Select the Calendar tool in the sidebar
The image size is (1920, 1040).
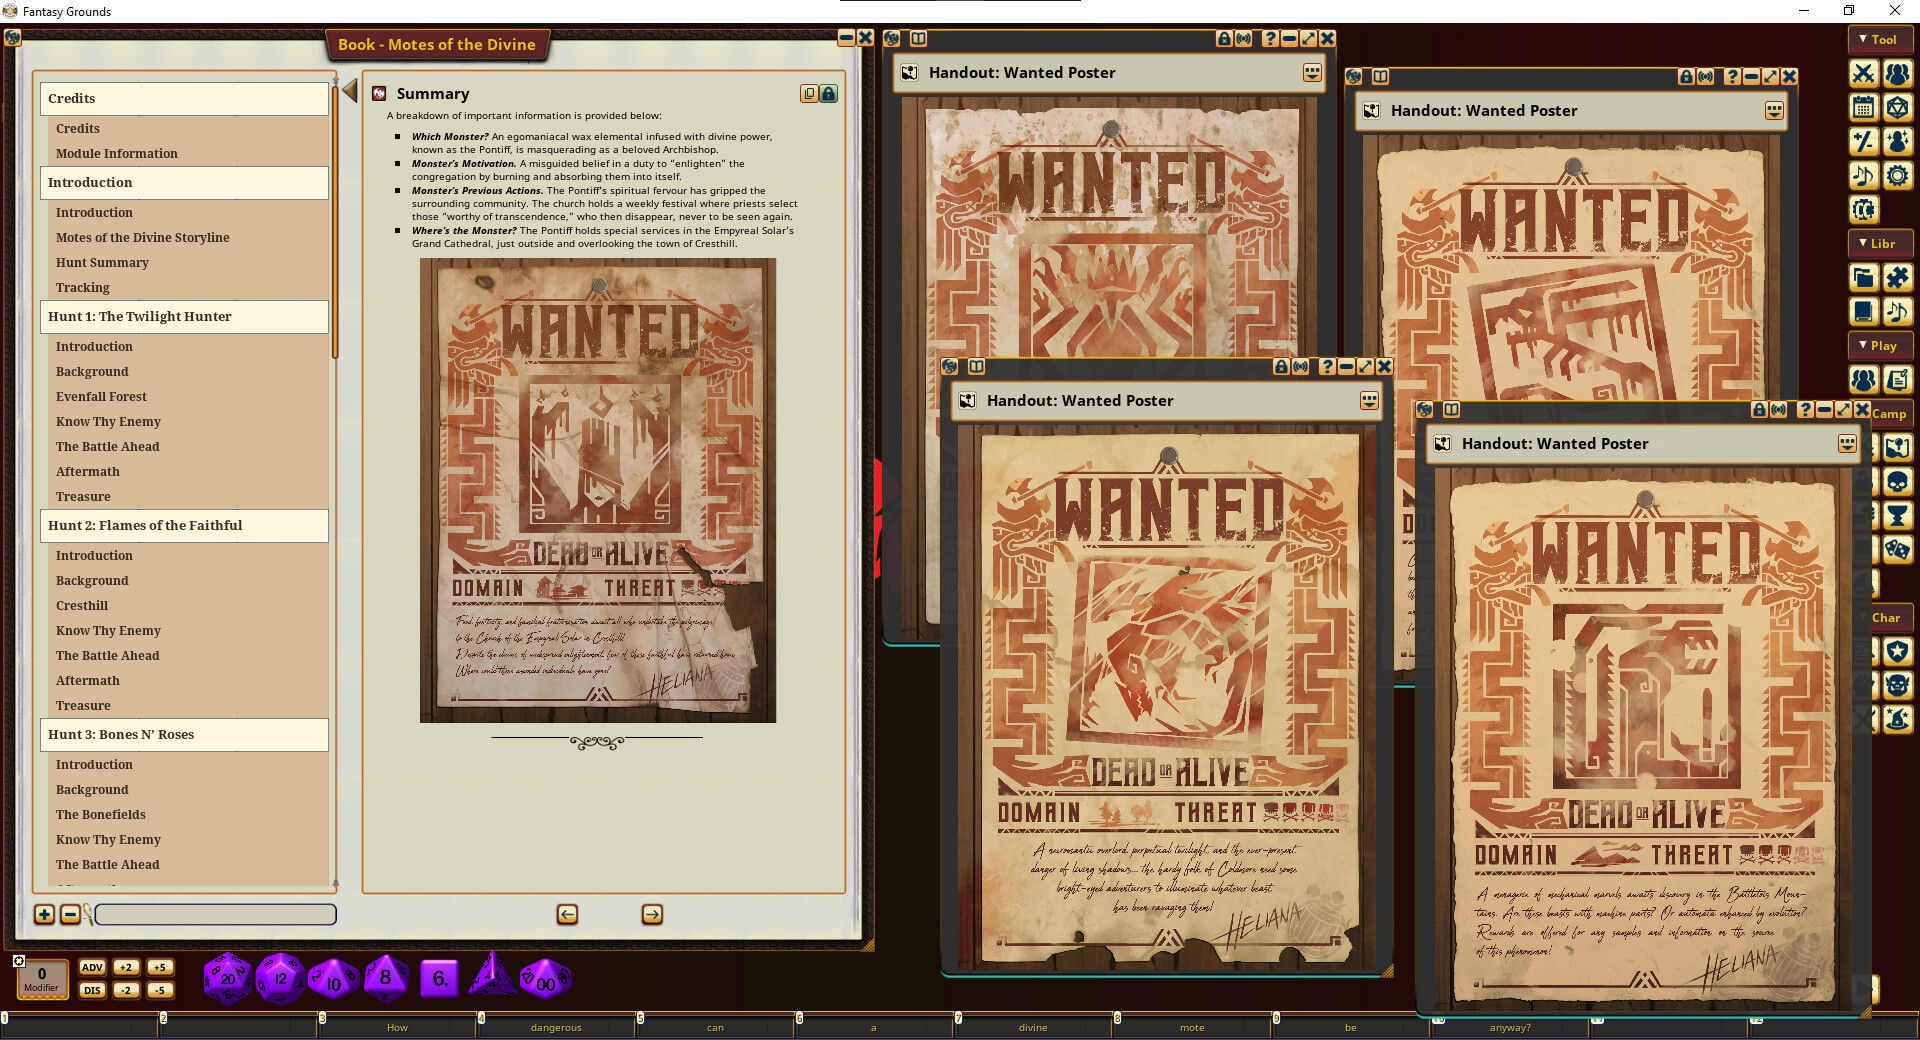[1863, 108]
